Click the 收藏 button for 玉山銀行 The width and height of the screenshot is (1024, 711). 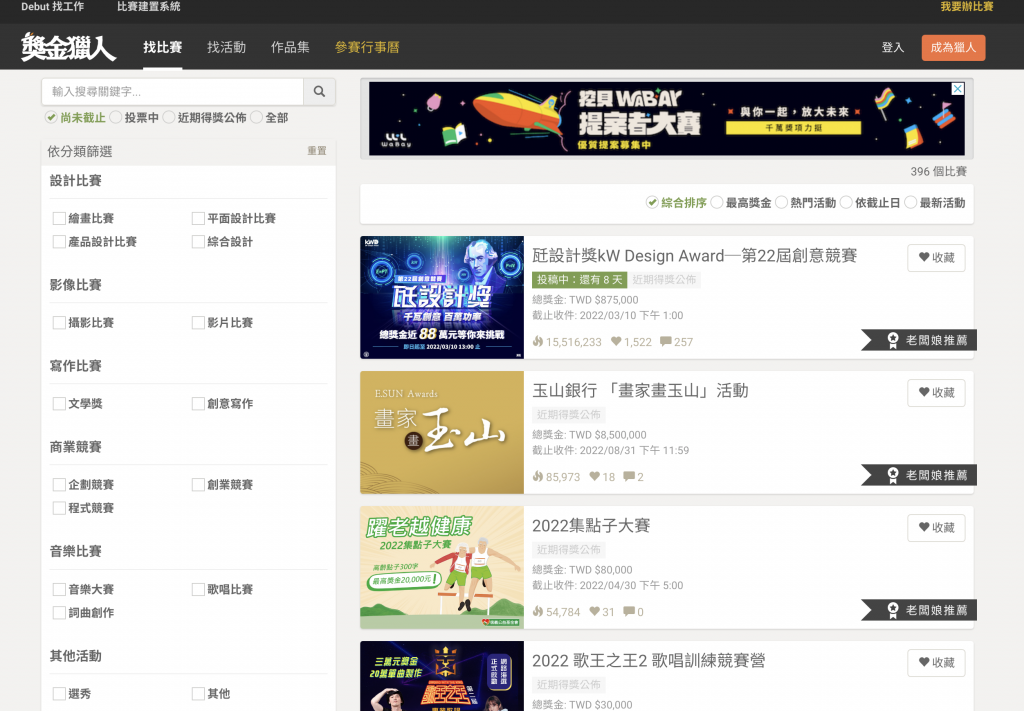point(936,393)
